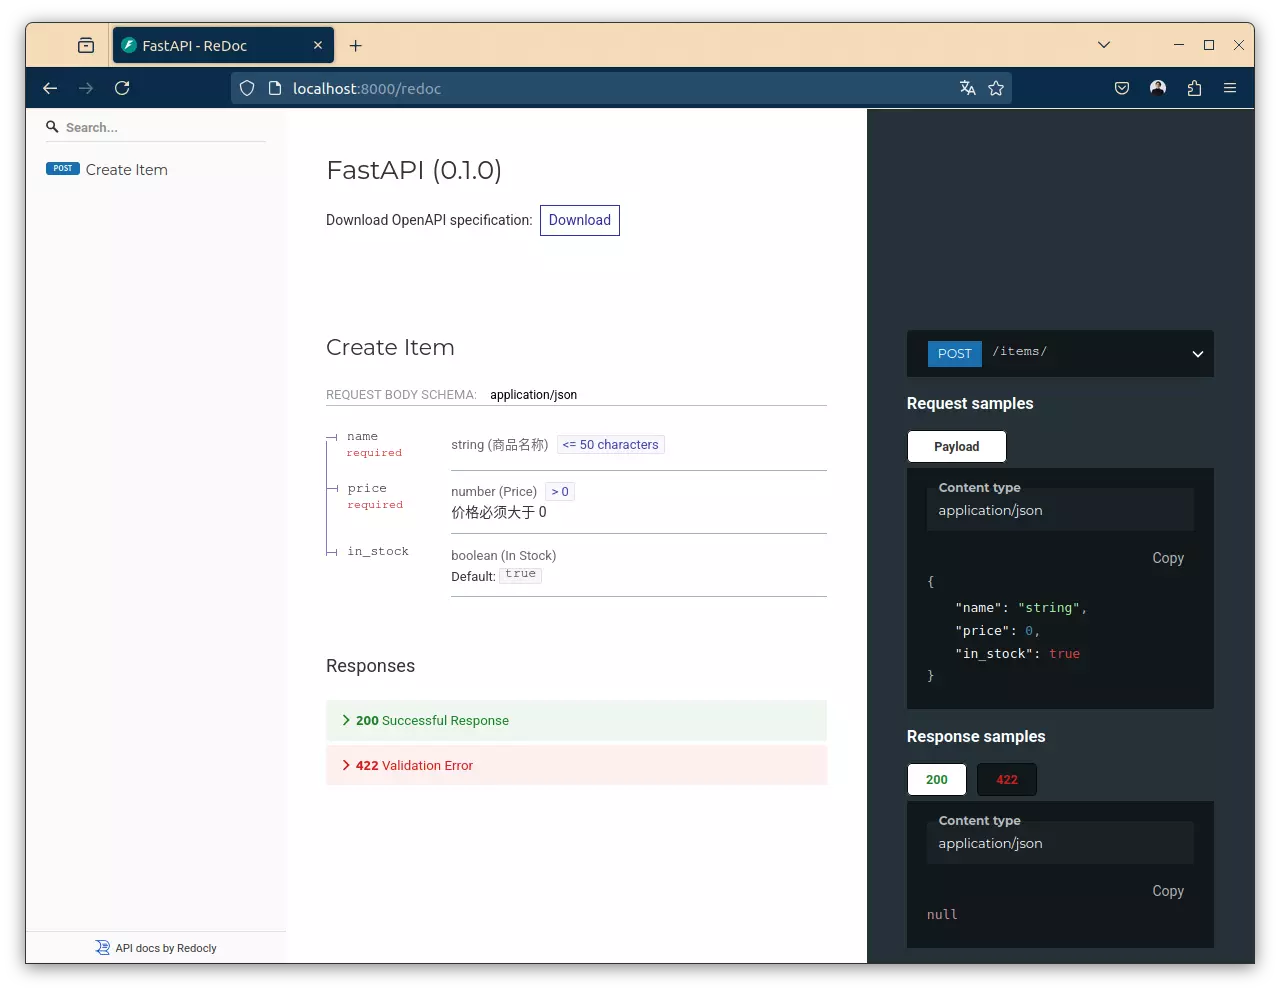Expand the /items/ endpoint dropdown chevron
1280x992 pixels.
pos(1198,354)
